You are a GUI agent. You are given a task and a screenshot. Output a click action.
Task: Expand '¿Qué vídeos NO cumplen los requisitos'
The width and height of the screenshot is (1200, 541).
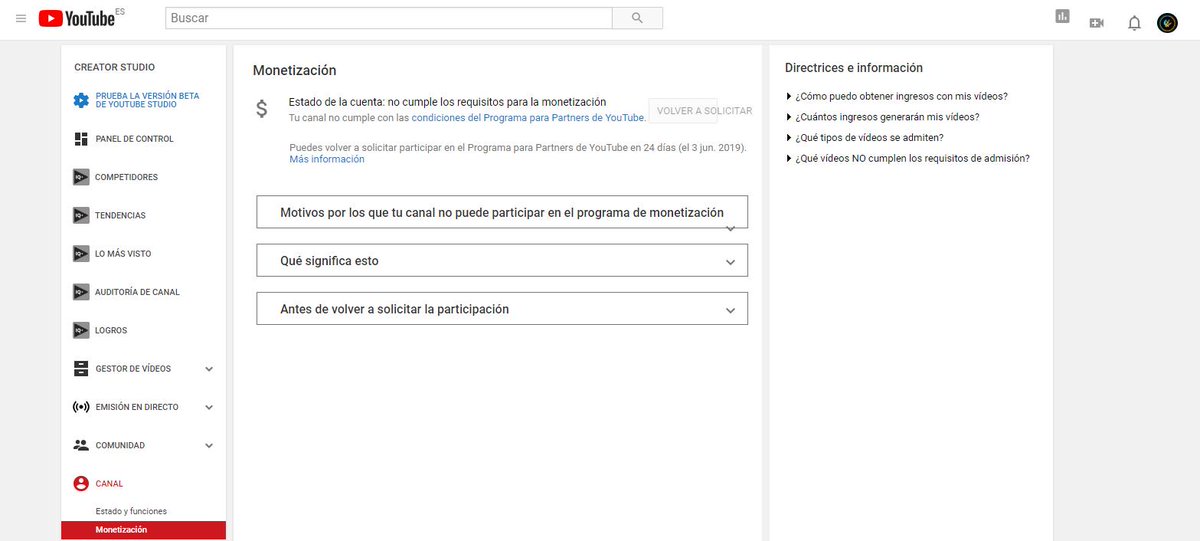[x=908, y=158]
